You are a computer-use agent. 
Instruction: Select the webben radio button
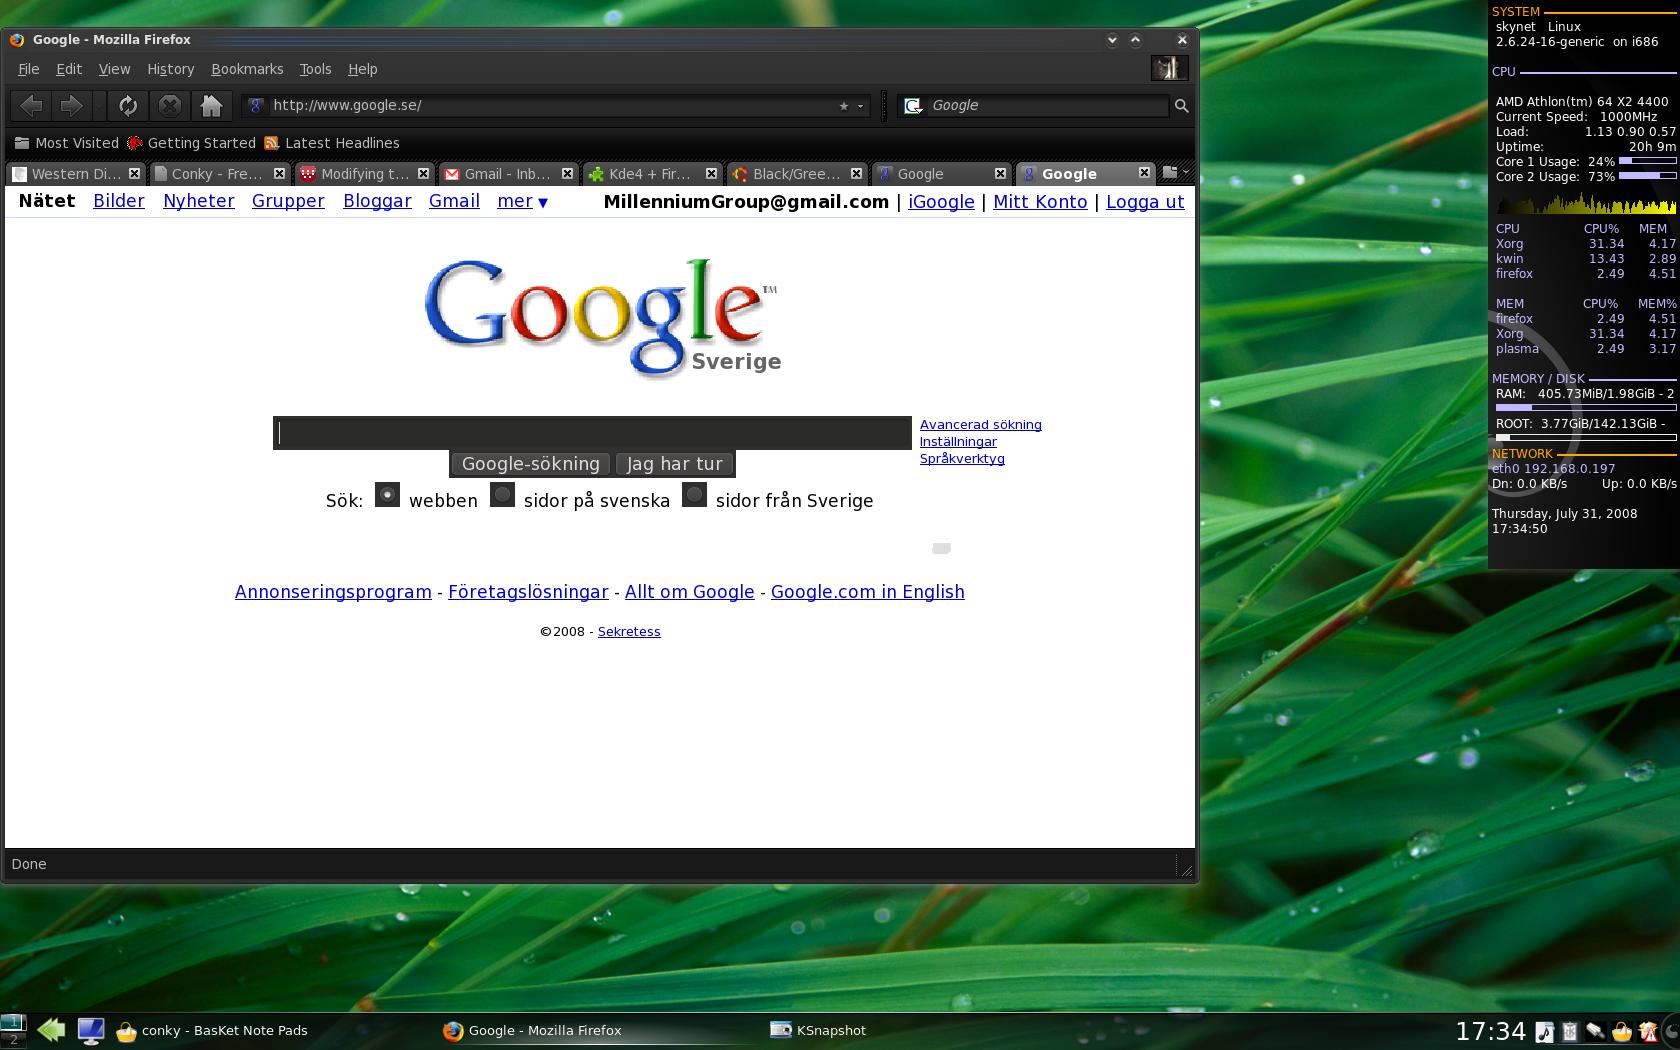[x=387, y=495]
